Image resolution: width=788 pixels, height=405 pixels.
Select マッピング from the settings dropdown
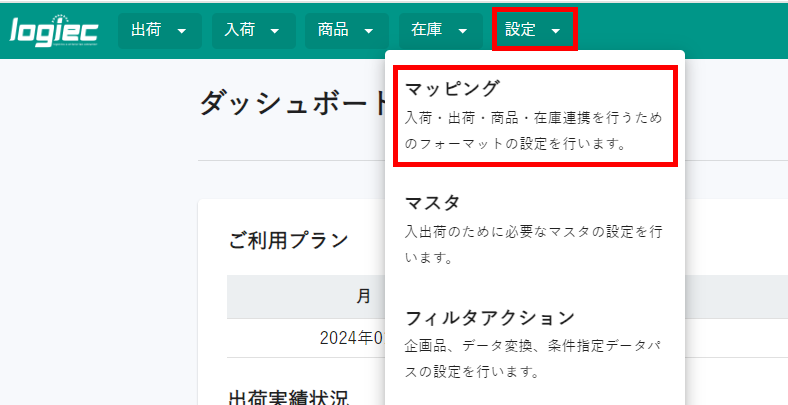tap(452, 89)
